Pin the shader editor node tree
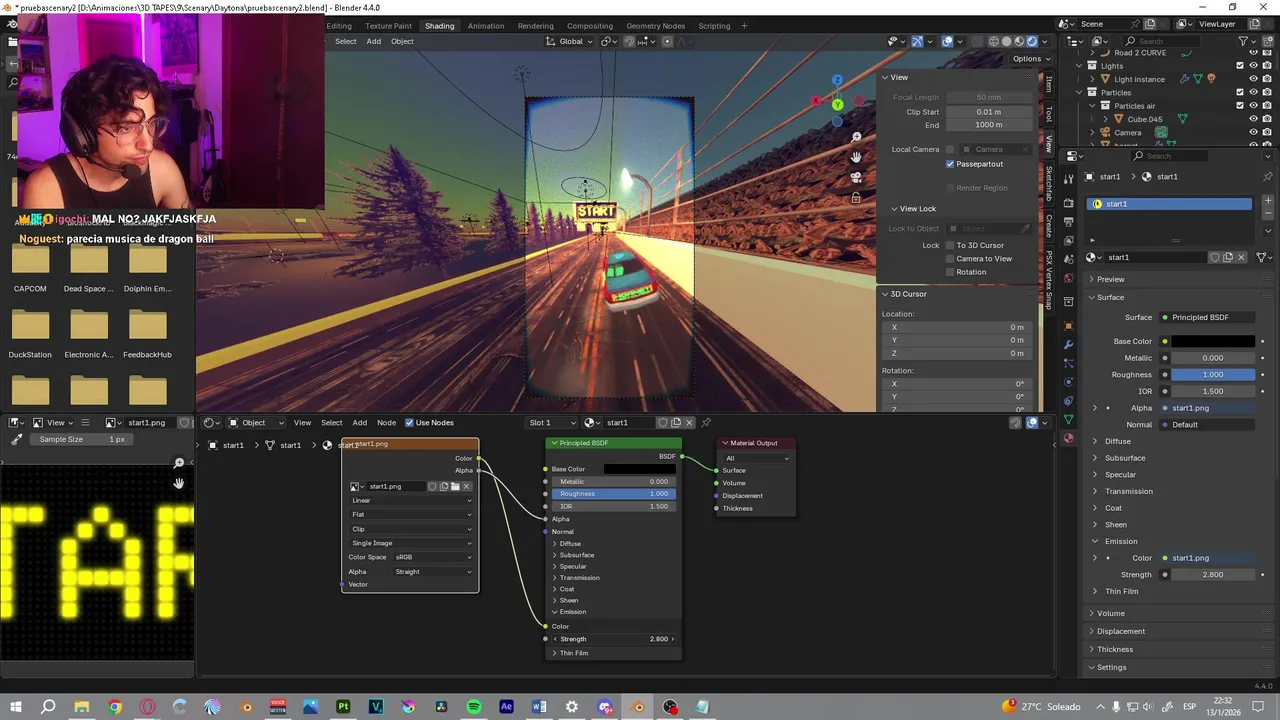This screenshot has height=720, width=1280. point(706,423)
